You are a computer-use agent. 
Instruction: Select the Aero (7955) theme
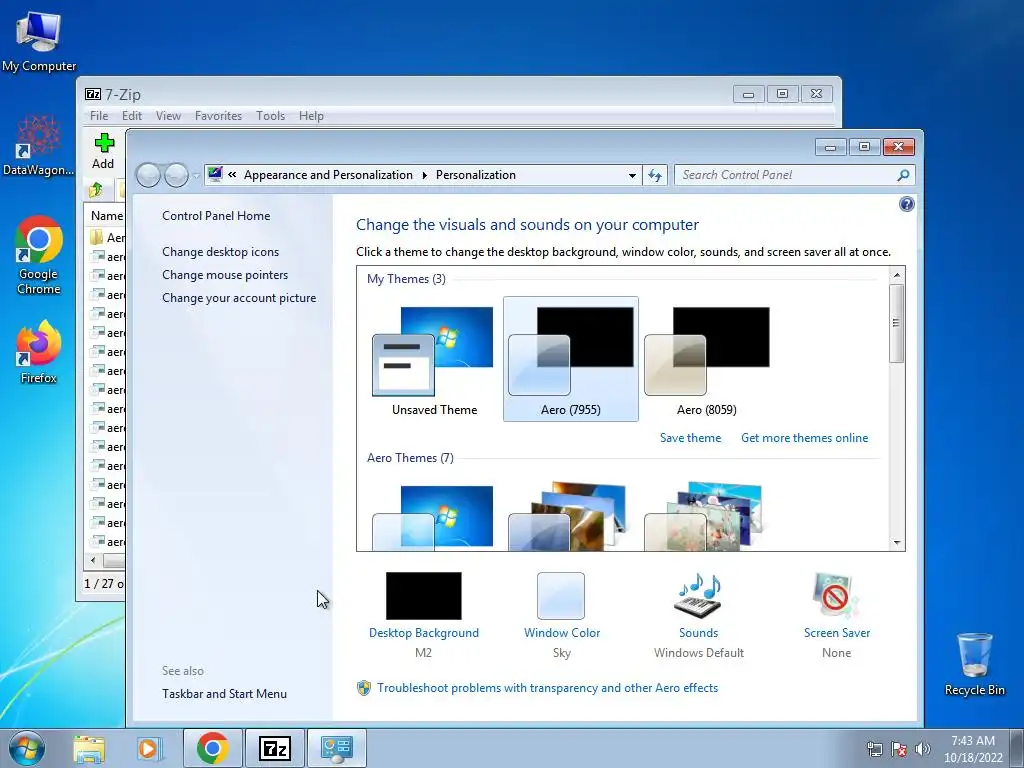coord(570,359)
